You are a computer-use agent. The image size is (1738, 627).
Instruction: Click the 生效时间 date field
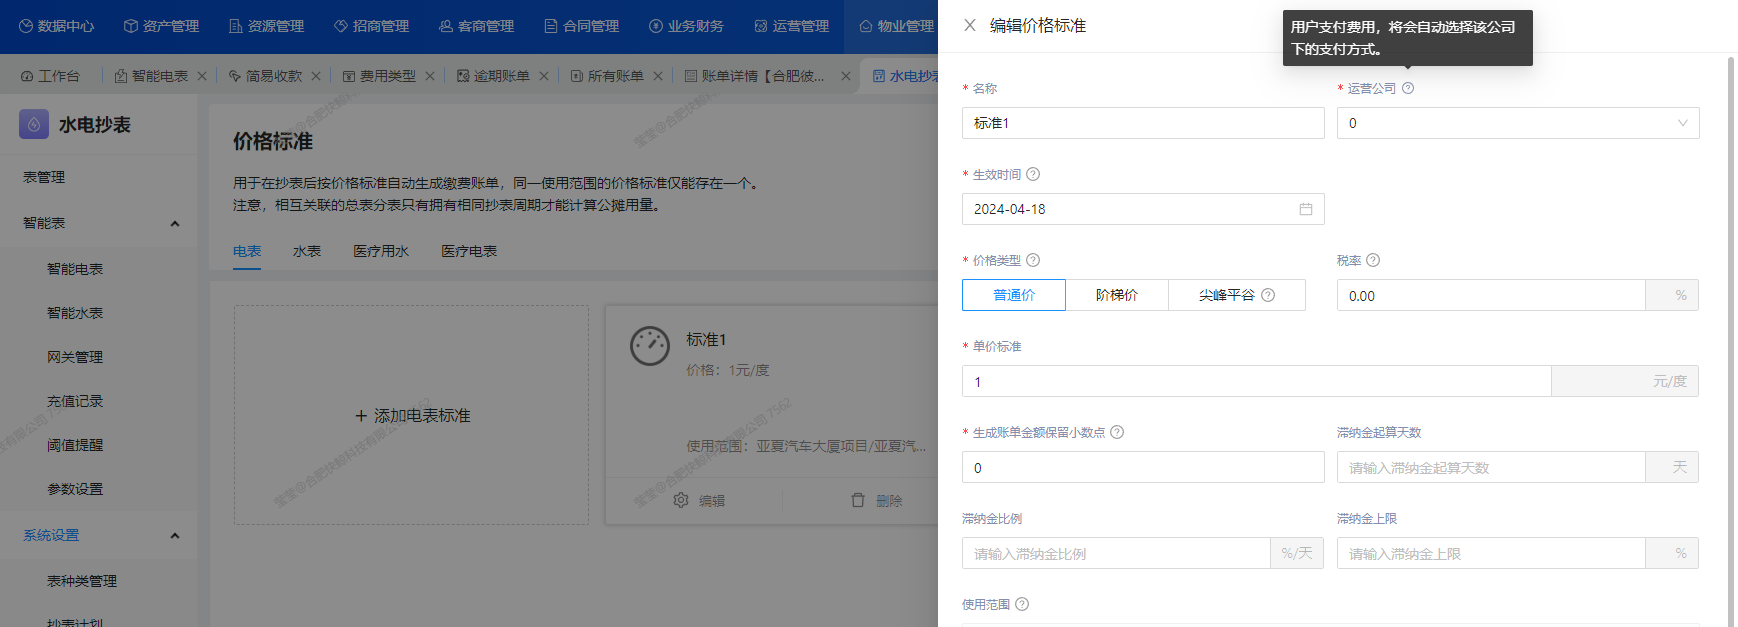[1143, 209]
